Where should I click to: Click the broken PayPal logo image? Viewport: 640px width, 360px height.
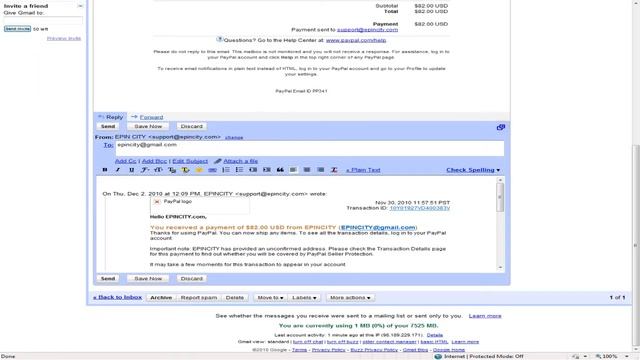[157, 202]
